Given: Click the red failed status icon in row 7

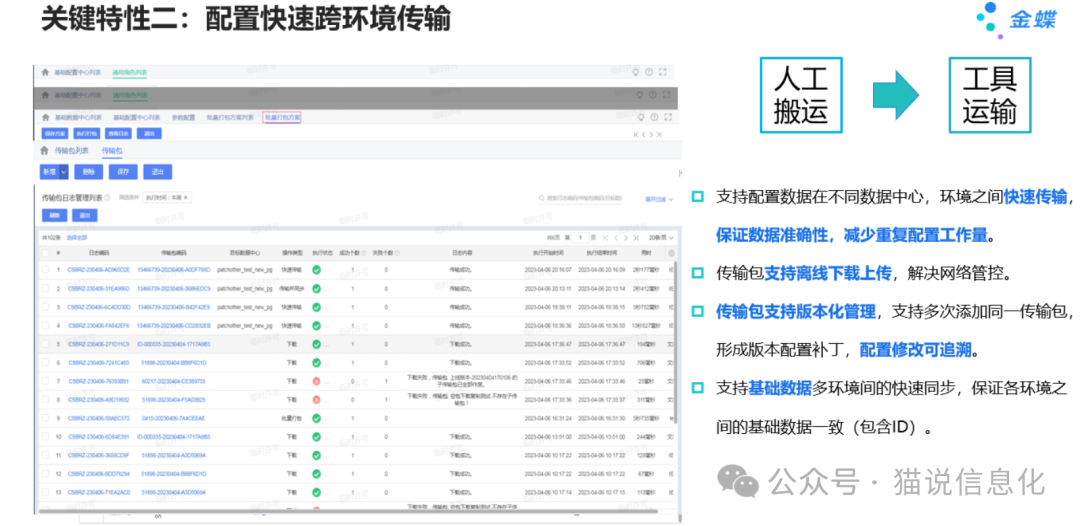Looking at the screenshot, I should (x=316, y=381).
